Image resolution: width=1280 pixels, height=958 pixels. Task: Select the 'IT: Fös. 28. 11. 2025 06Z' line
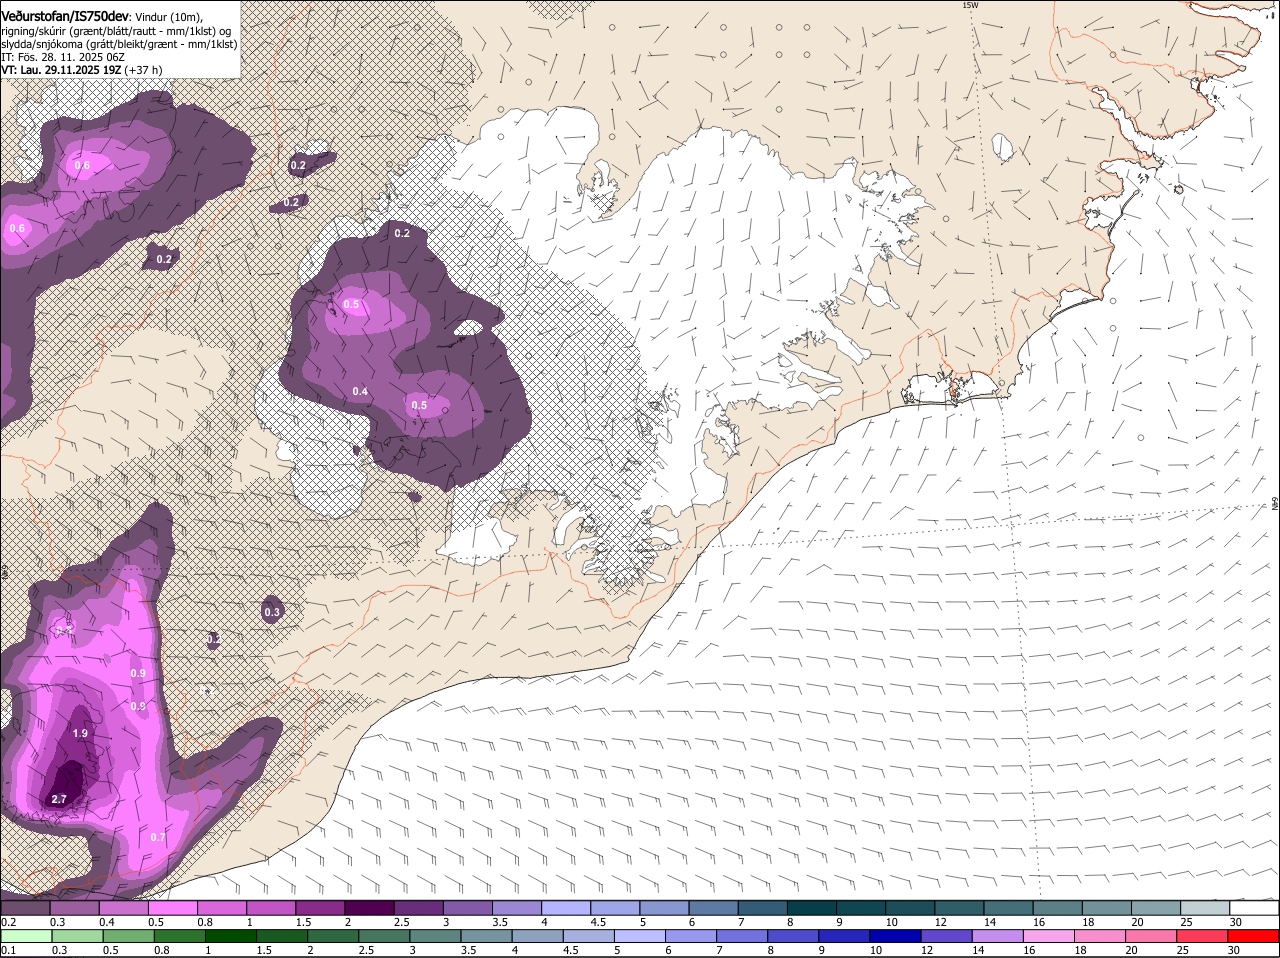(x=63, y=57)
